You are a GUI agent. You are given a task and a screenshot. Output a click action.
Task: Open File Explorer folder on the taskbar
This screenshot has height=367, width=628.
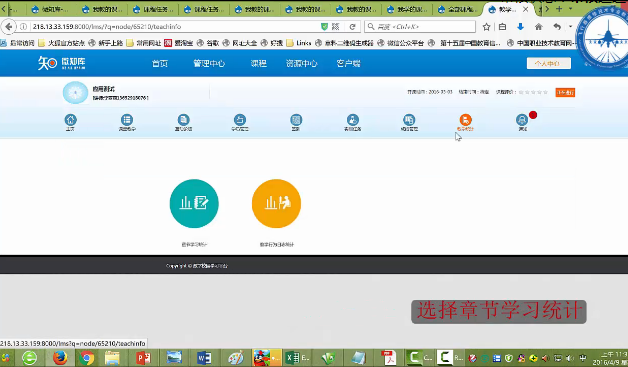pos(113,358)
